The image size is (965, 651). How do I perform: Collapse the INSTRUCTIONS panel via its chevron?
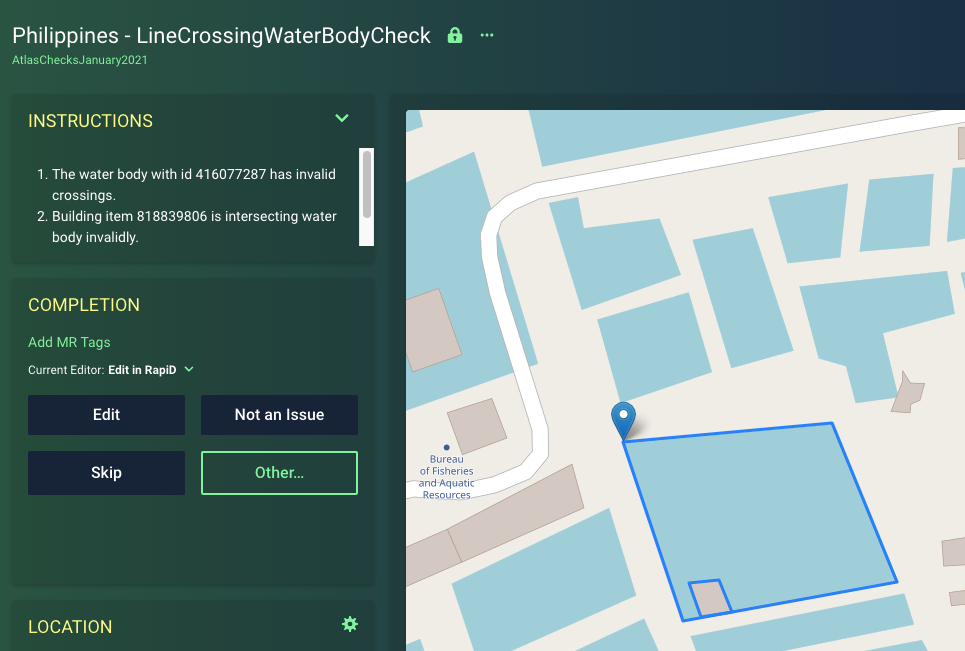(342, 118)
